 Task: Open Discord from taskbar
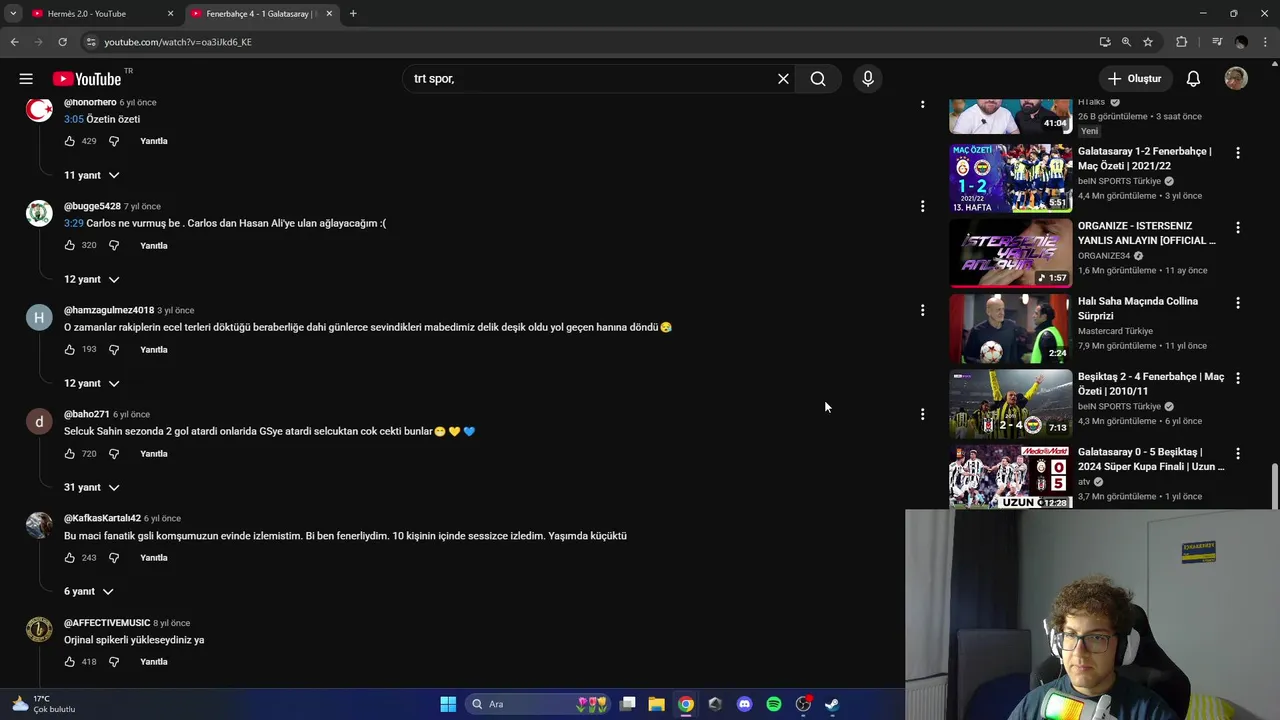click(744, 704)
